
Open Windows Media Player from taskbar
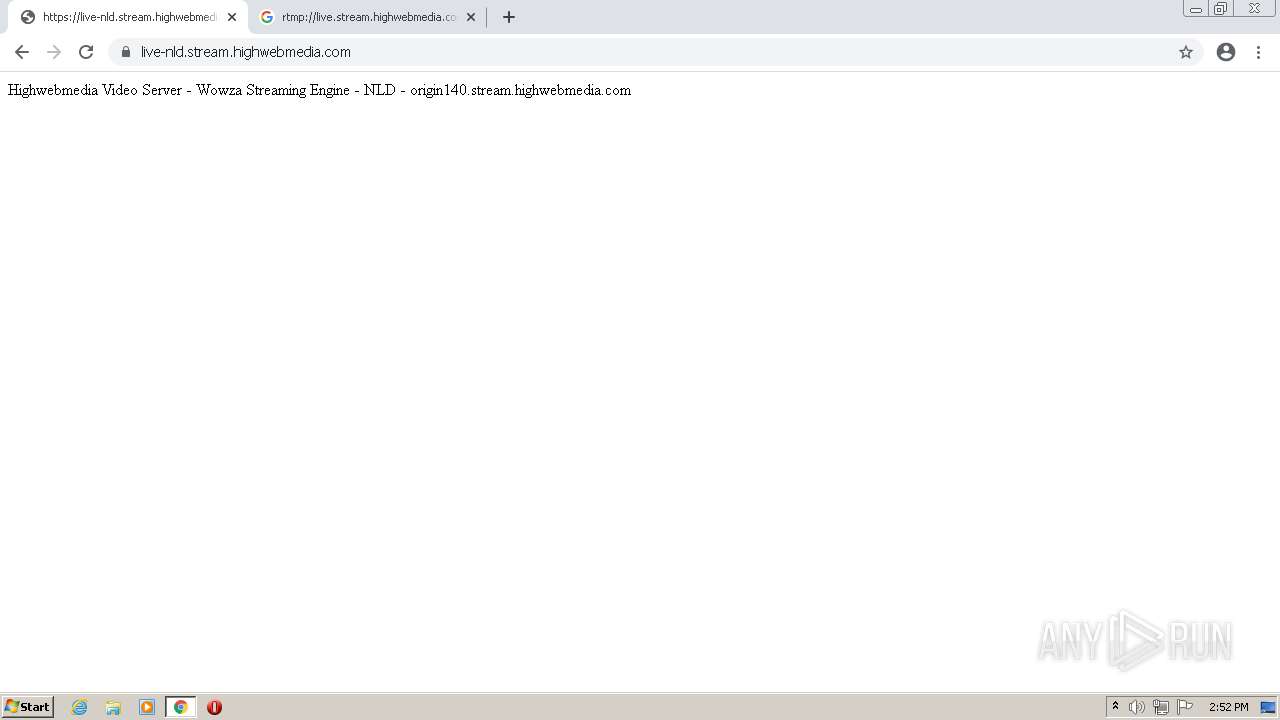pyautogui.click(x=147, y=707)
